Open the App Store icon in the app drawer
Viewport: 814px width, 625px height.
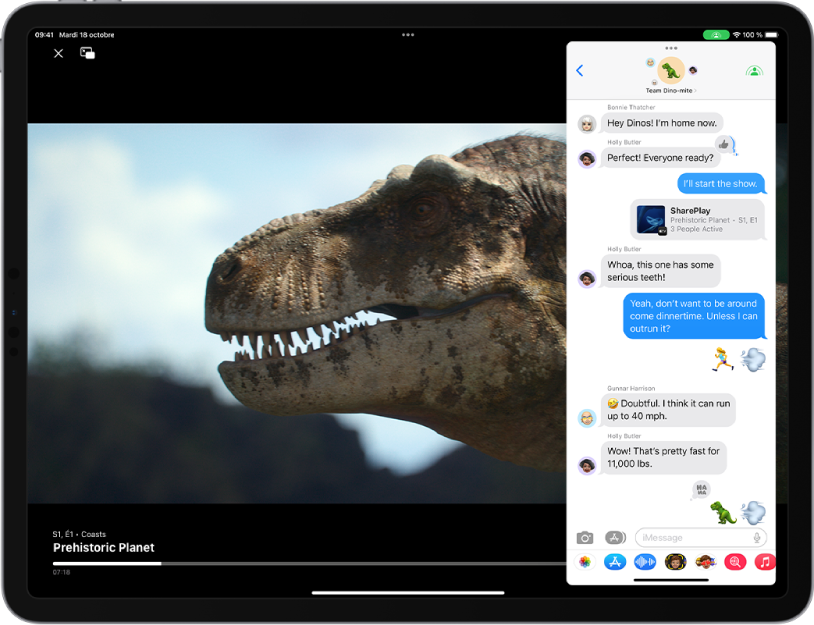coord(614,562)
